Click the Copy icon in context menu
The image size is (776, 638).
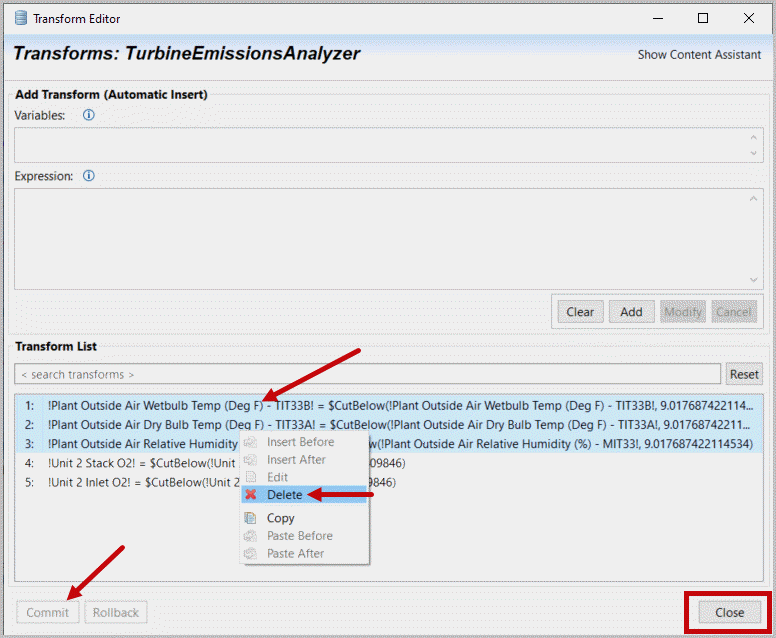click(251, 518)
